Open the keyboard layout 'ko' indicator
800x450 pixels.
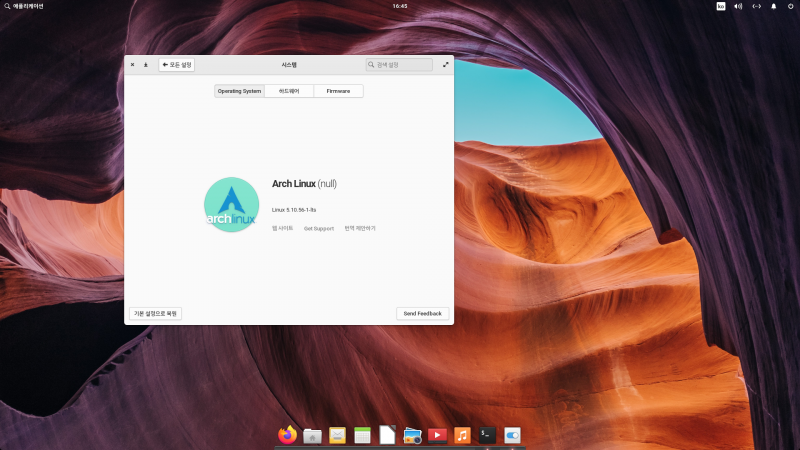(721, 6)
